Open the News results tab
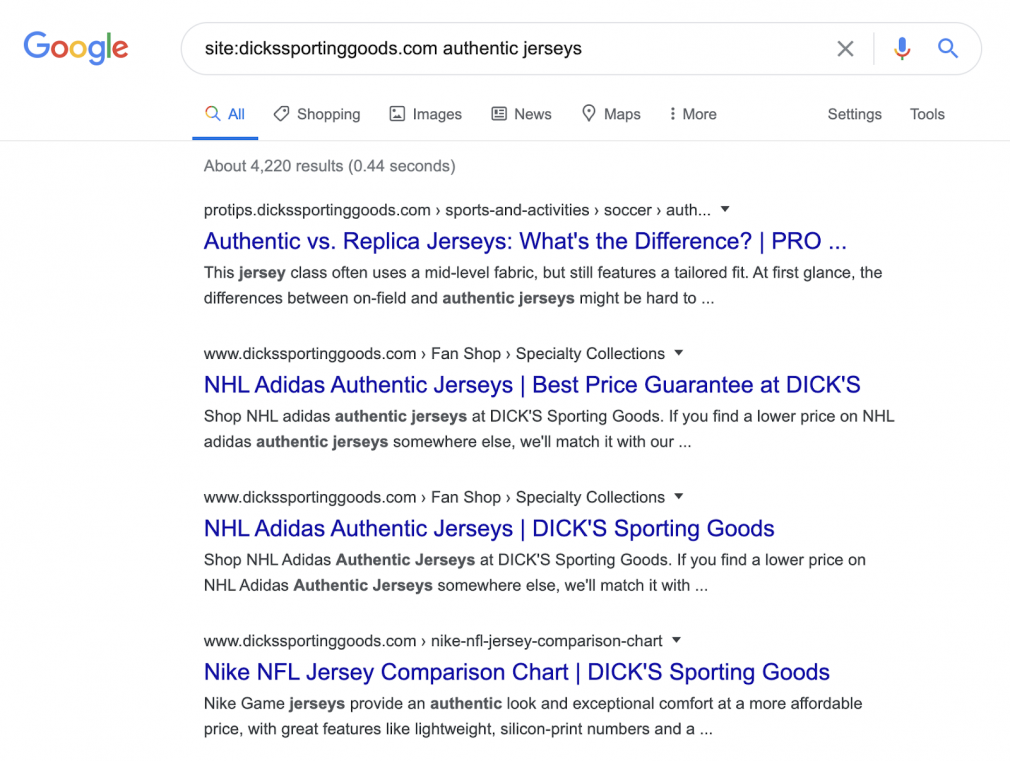 click(522, 114)
